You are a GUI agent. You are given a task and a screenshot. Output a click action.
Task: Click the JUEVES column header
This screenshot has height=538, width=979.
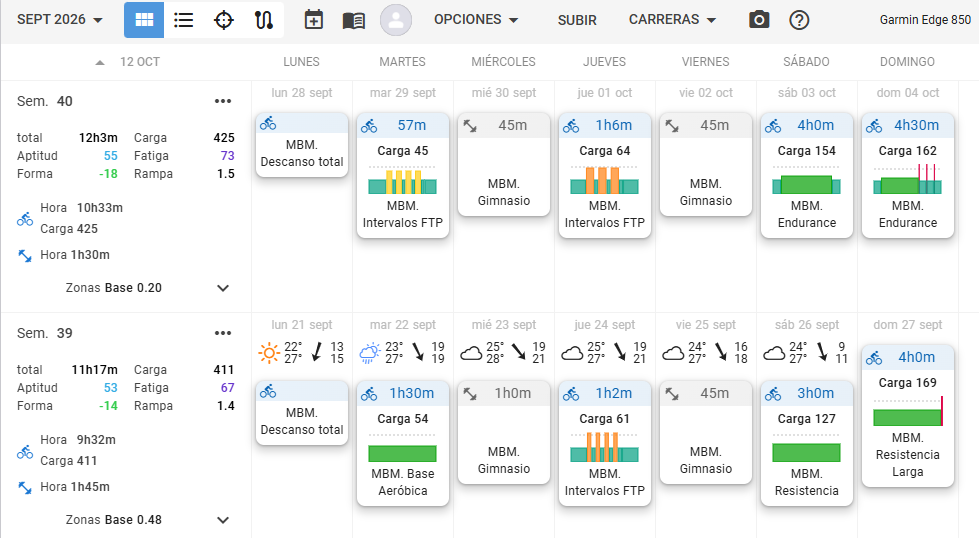point(604,62)
